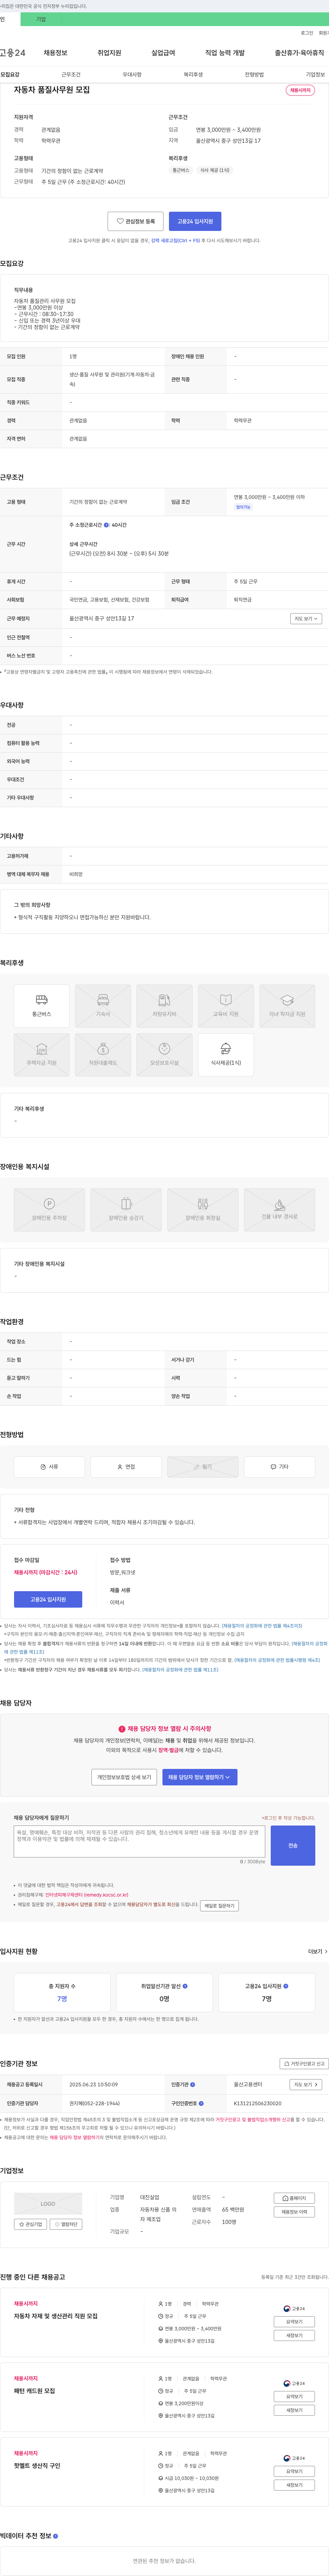Click the 직원대출제도 money bag icon
The height and width of the screenshot is (2576, 329).
pyautogui.click(x=103, y=1054)
